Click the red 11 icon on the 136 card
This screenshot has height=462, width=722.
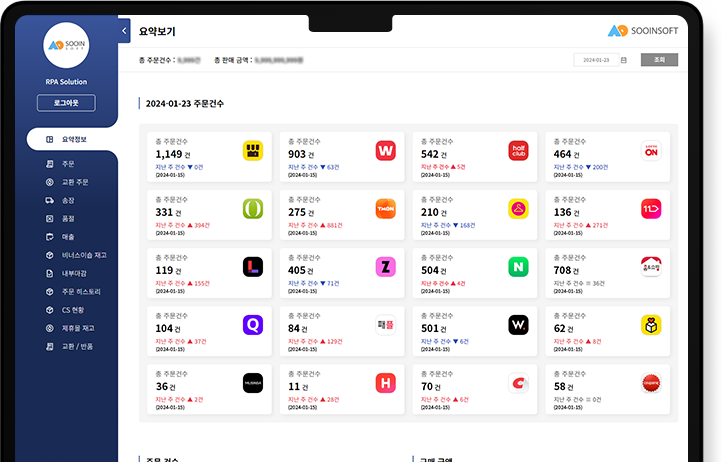(651, 209)
